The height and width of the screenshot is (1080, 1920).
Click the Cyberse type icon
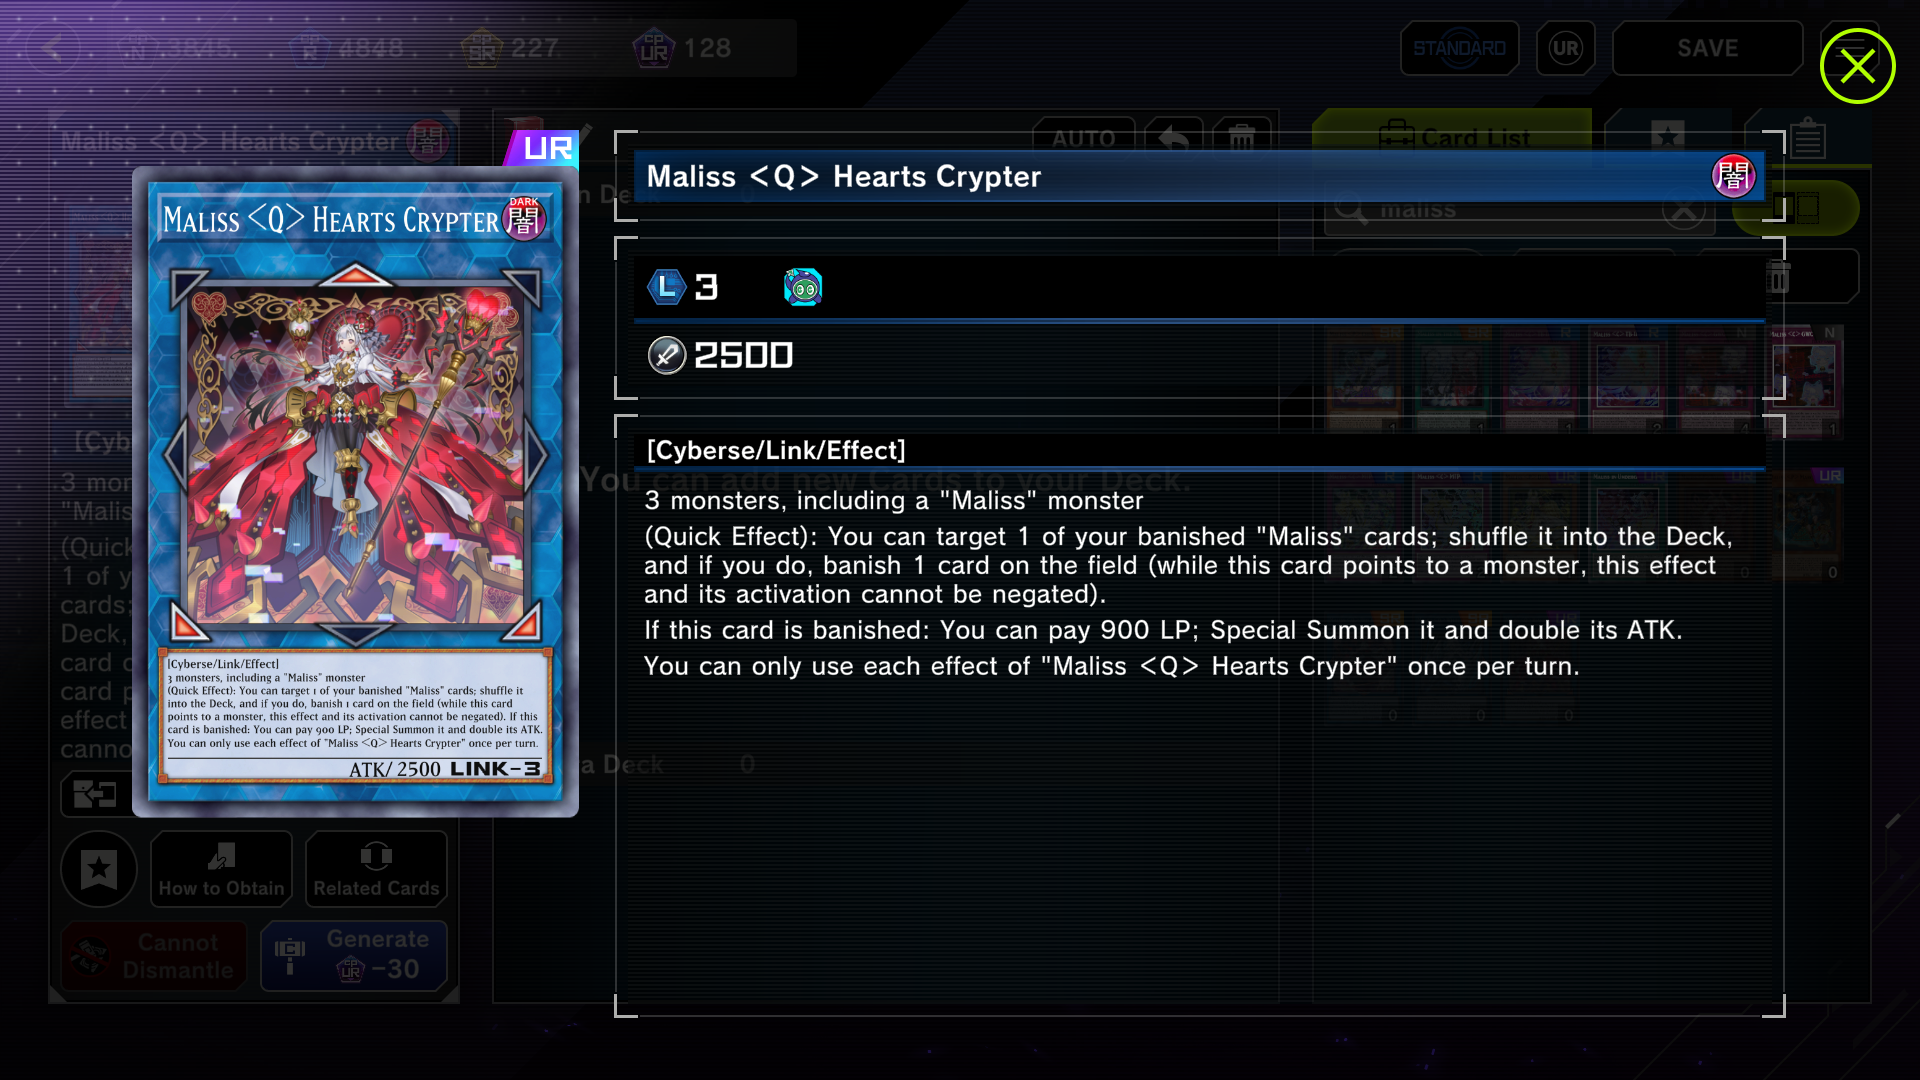click(802, 288)
